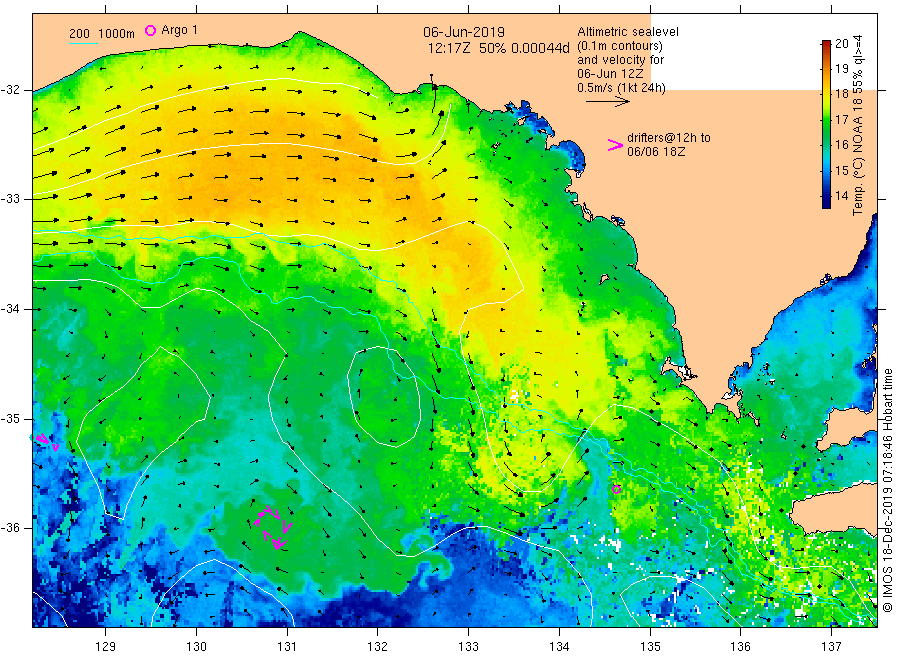Click the IMOS copyright timestamp text
The width and height of the screenshot is (900, 660).
pyautogui.click(x=887, y=491)
